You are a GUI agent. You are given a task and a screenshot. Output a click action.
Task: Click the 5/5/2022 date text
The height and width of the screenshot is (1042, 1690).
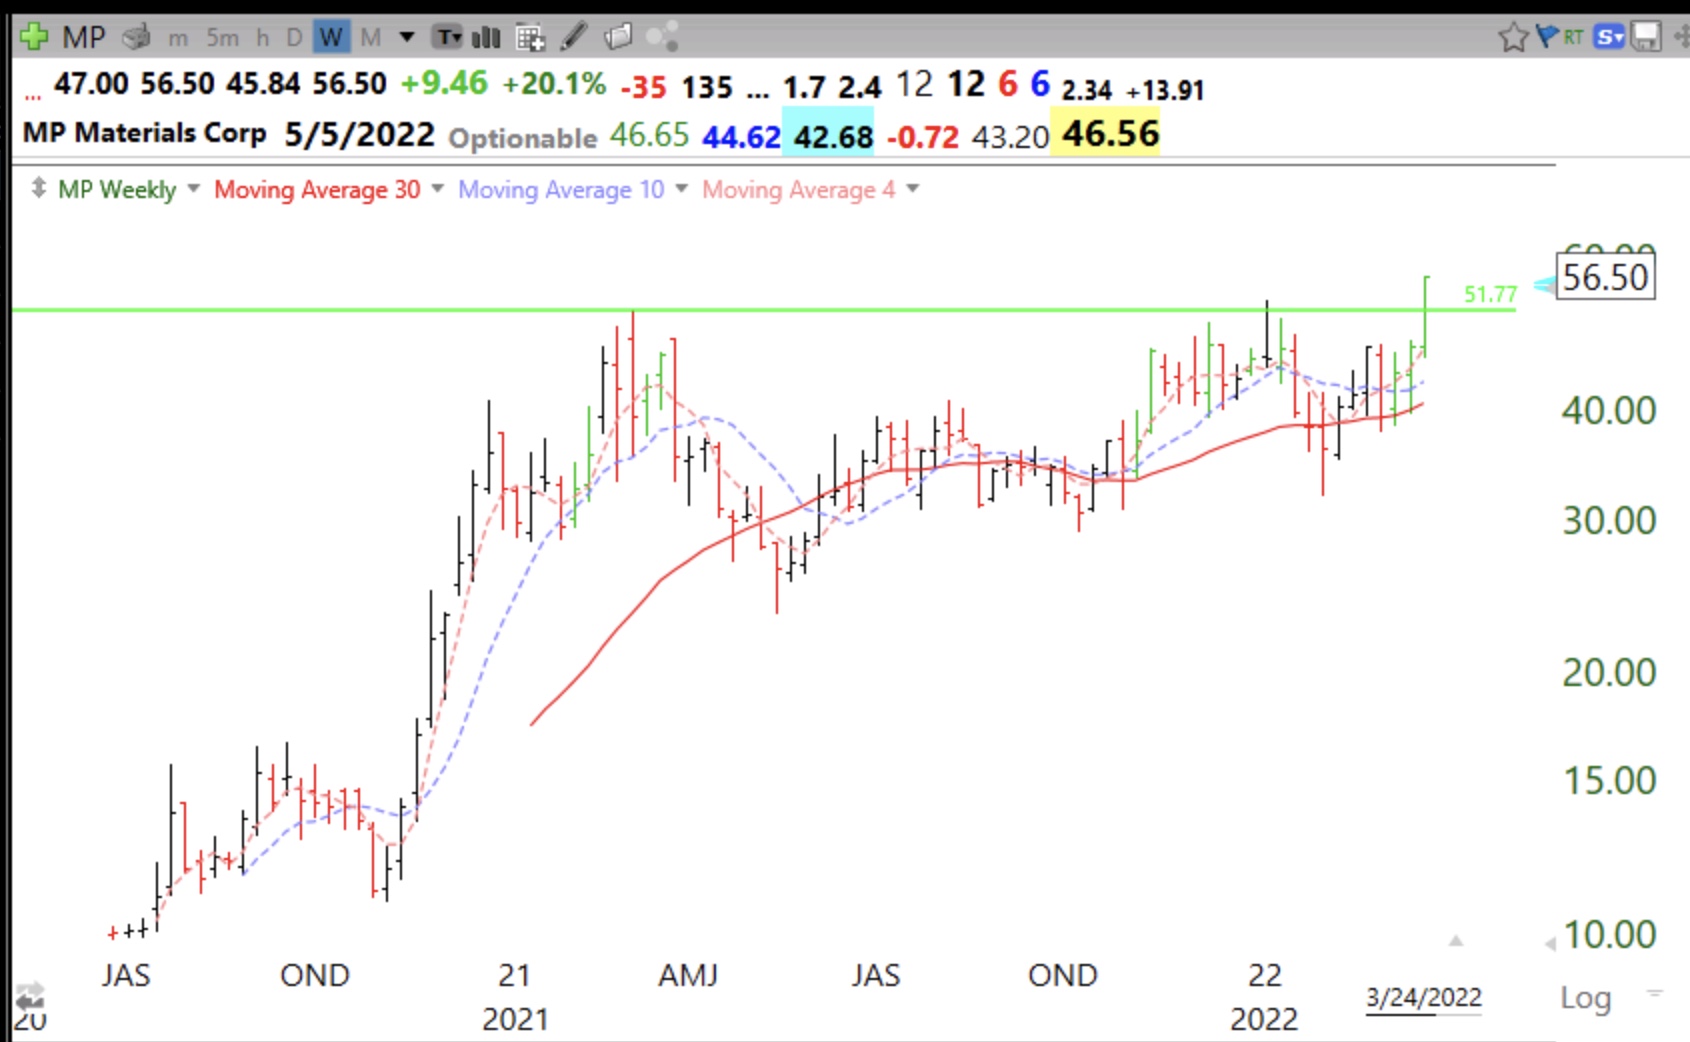click(359, 134)
